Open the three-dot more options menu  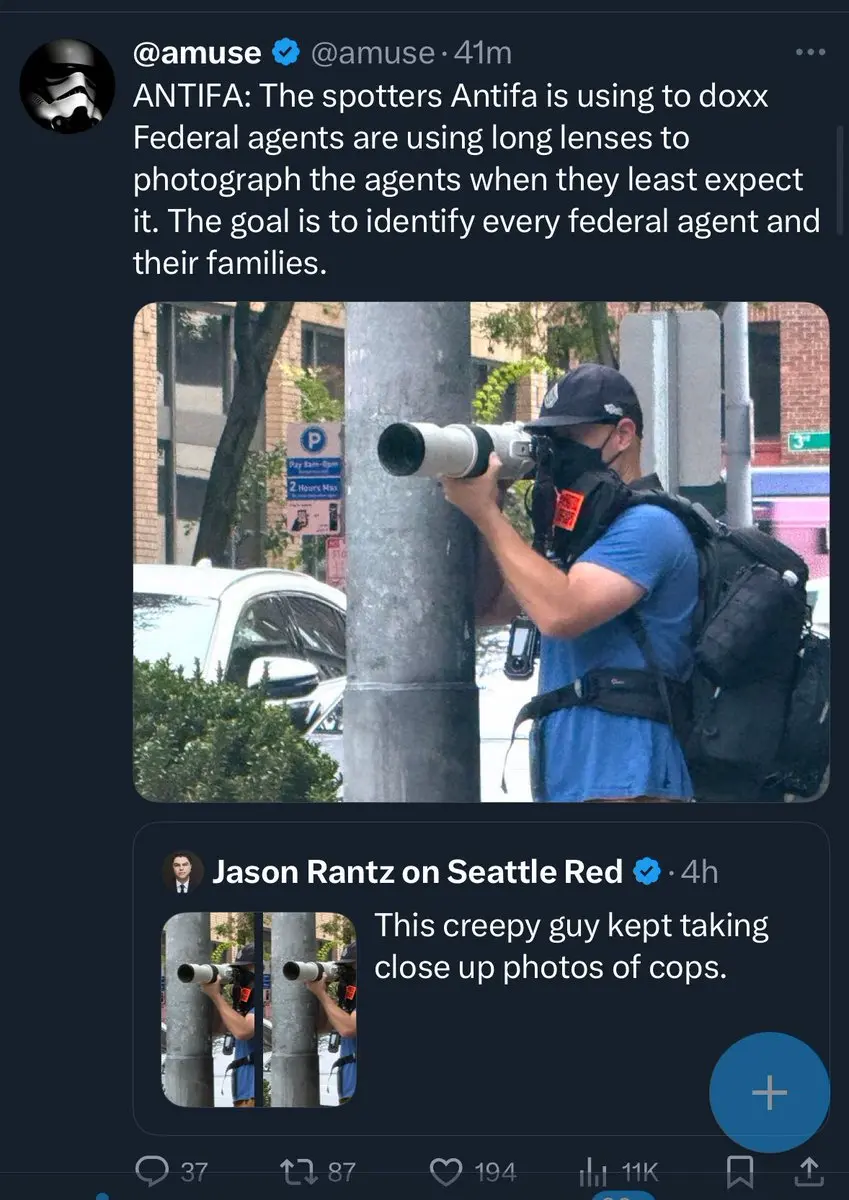(x=811, y=52)
